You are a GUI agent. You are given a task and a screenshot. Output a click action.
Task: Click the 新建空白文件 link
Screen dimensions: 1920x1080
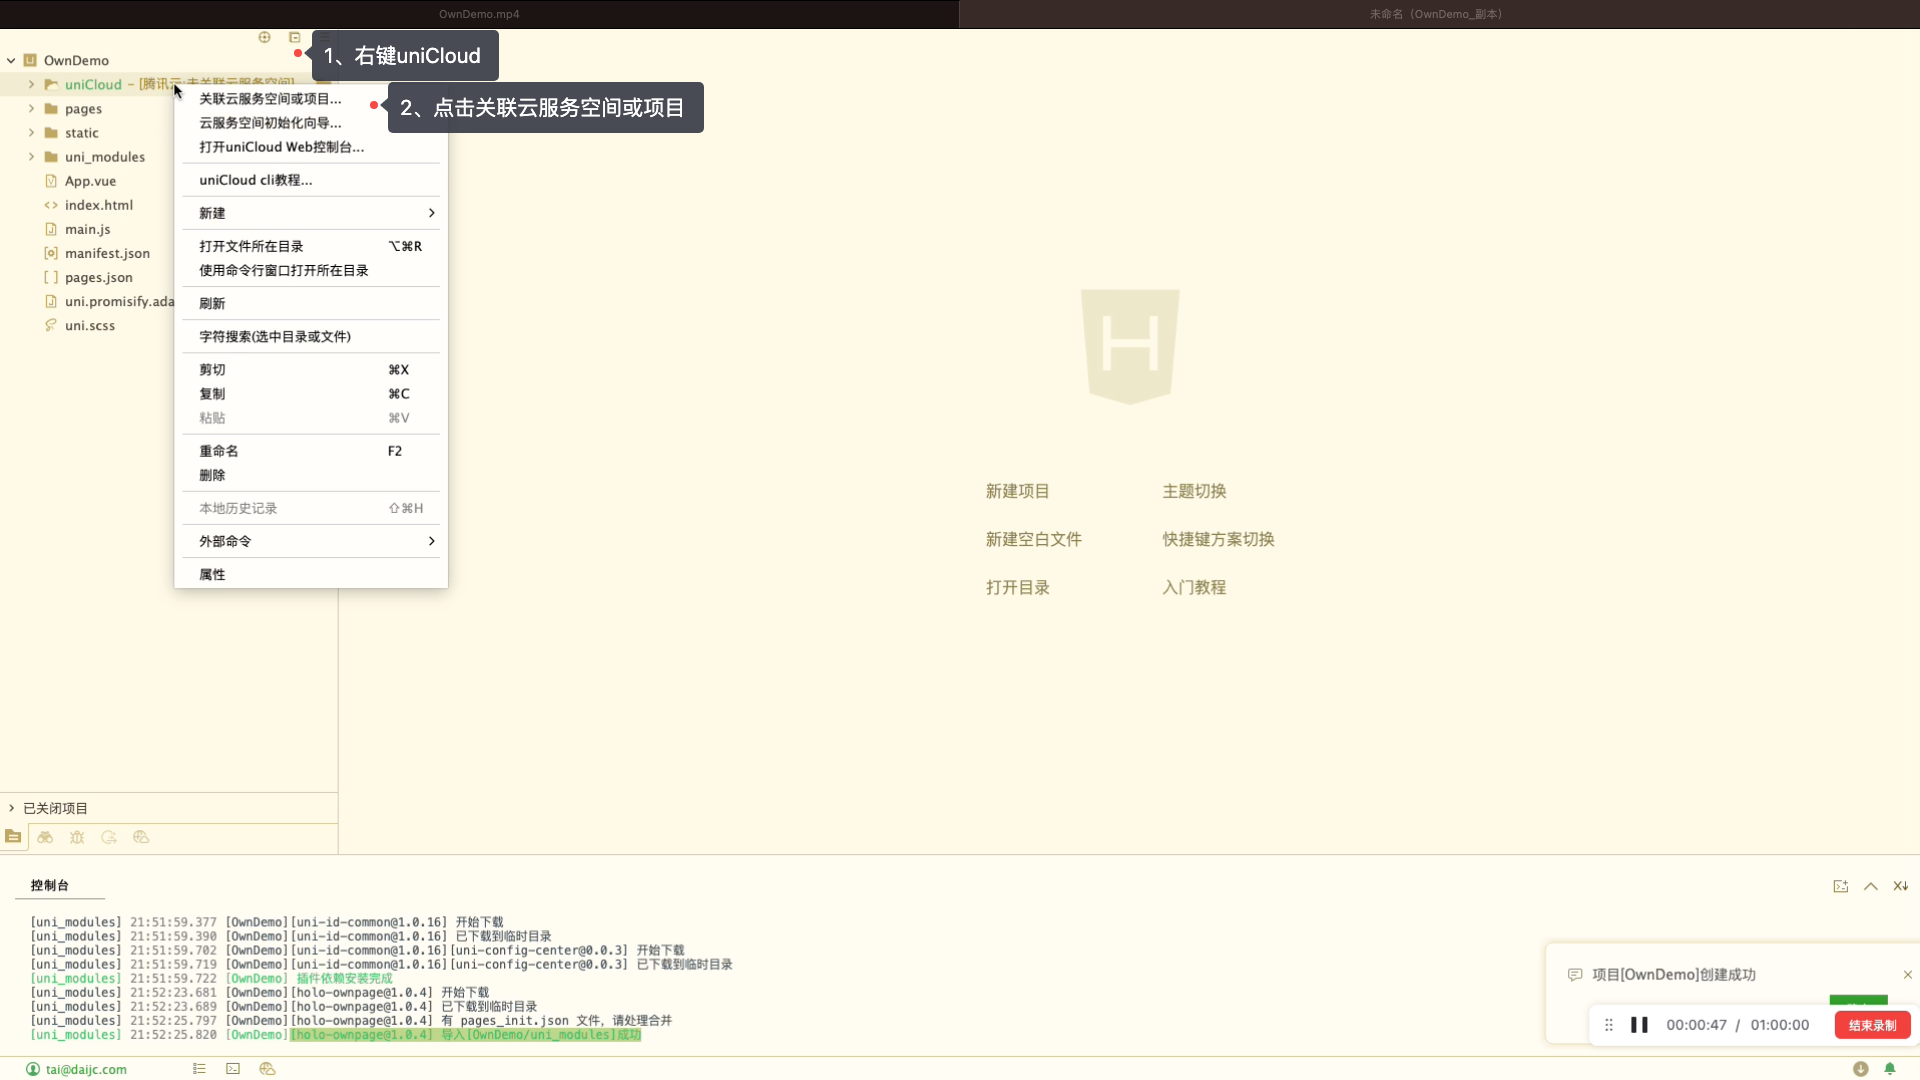point(1033,539)
